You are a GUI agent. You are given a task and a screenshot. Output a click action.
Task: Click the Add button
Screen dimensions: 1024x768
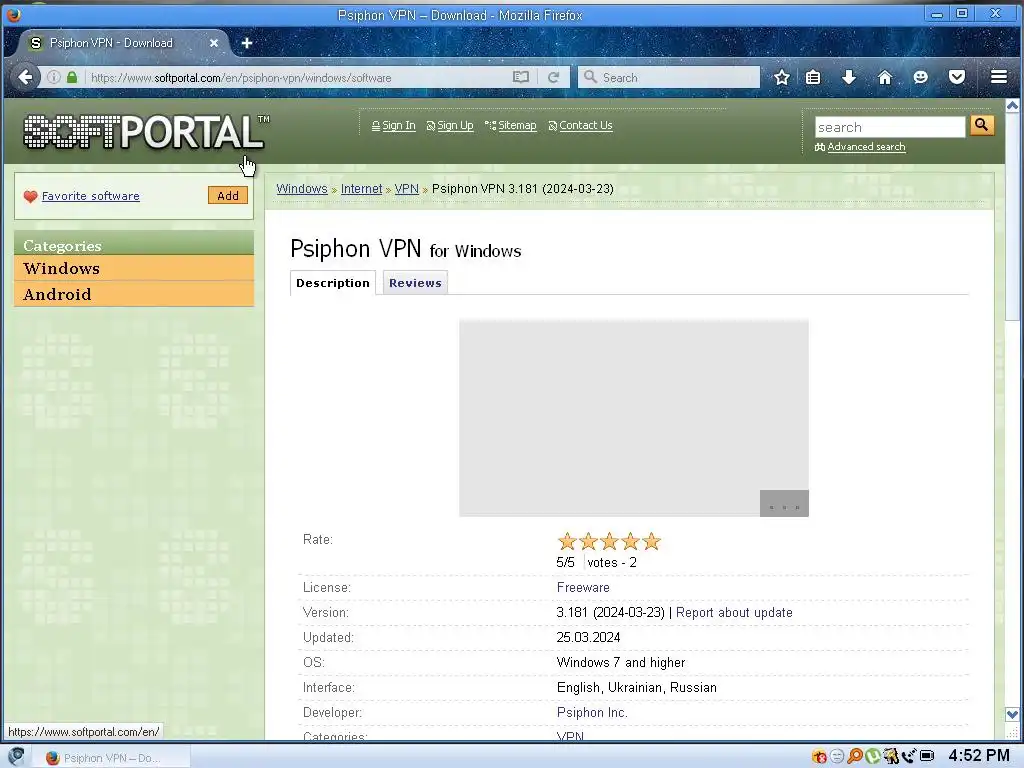pos(228,195)
